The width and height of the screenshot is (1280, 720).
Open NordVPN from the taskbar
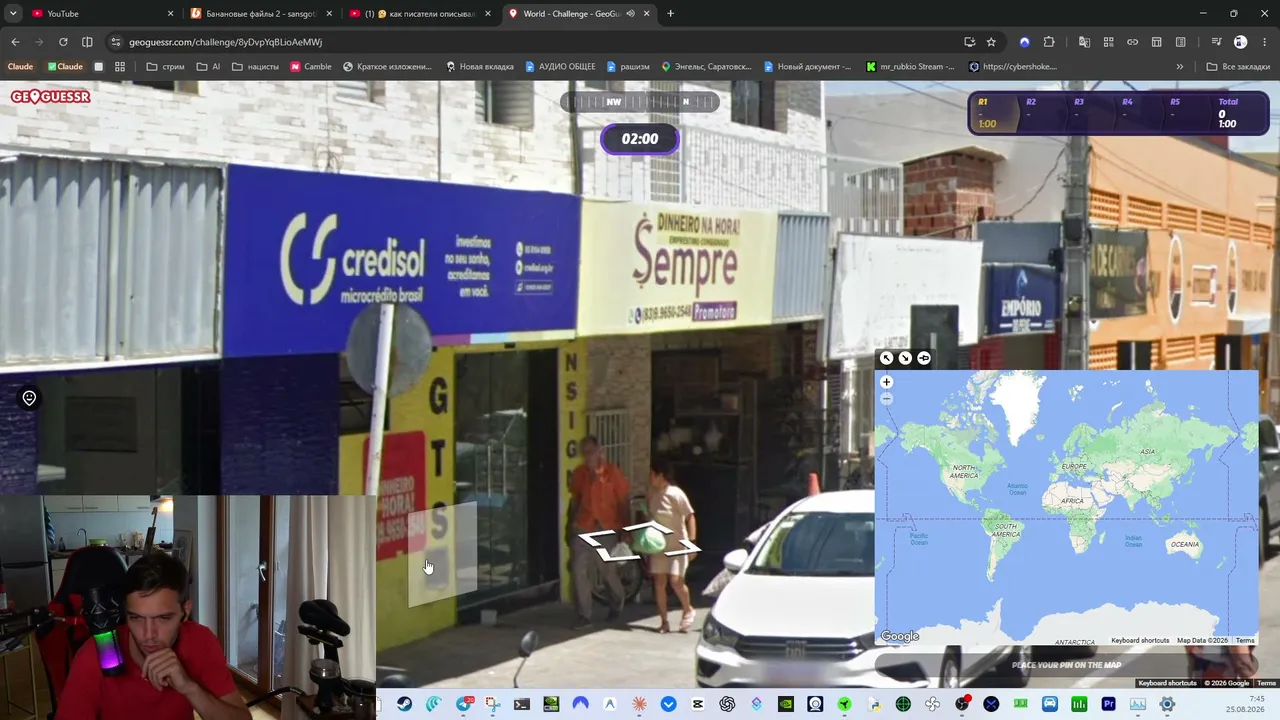pyautogui.click(x=581, y=704)
